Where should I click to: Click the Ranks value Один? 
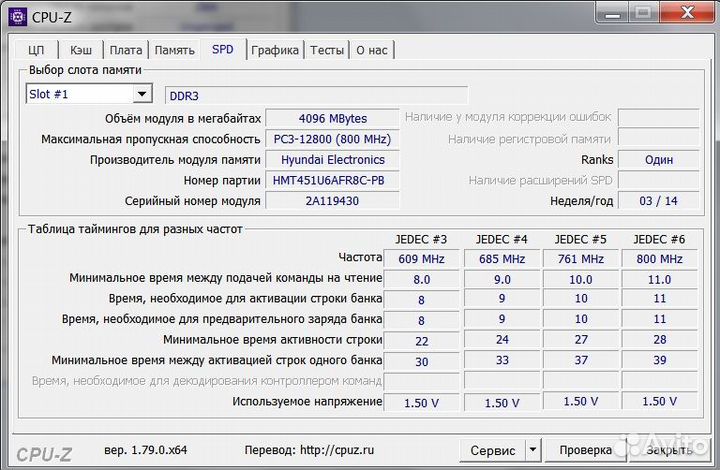coord(659,160)
